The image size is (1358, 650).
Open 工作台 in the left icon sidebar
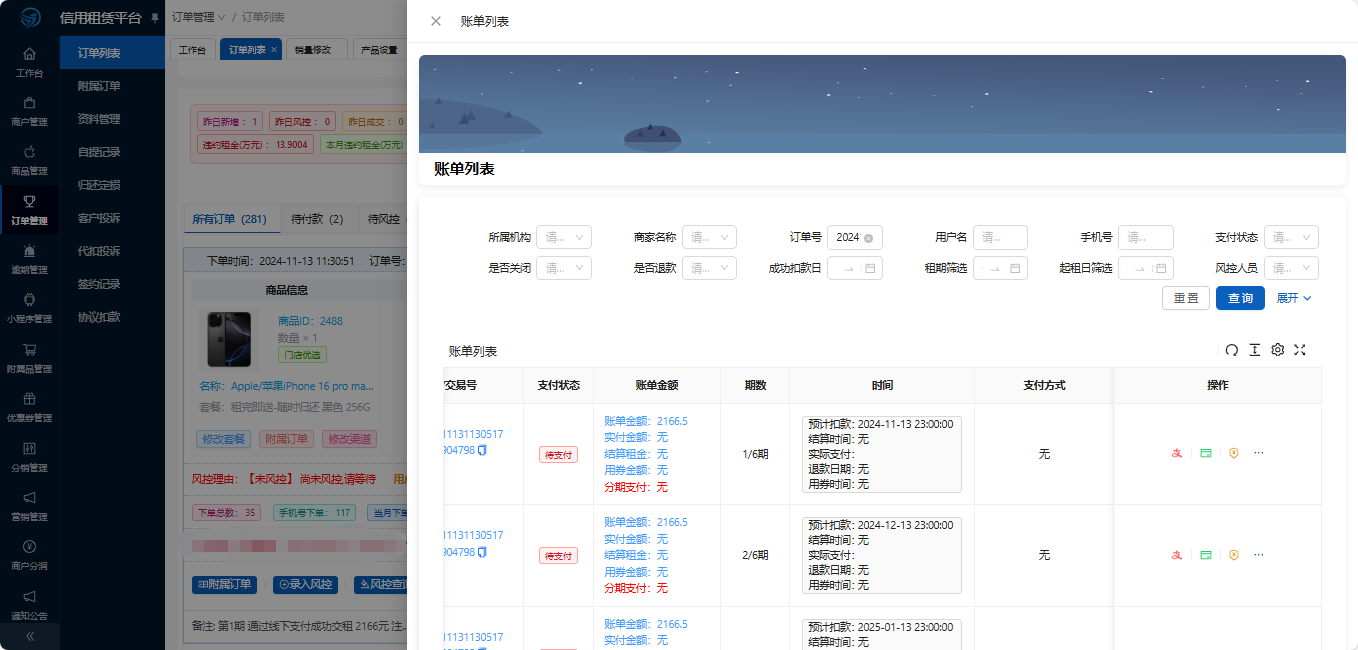point(29,62)
